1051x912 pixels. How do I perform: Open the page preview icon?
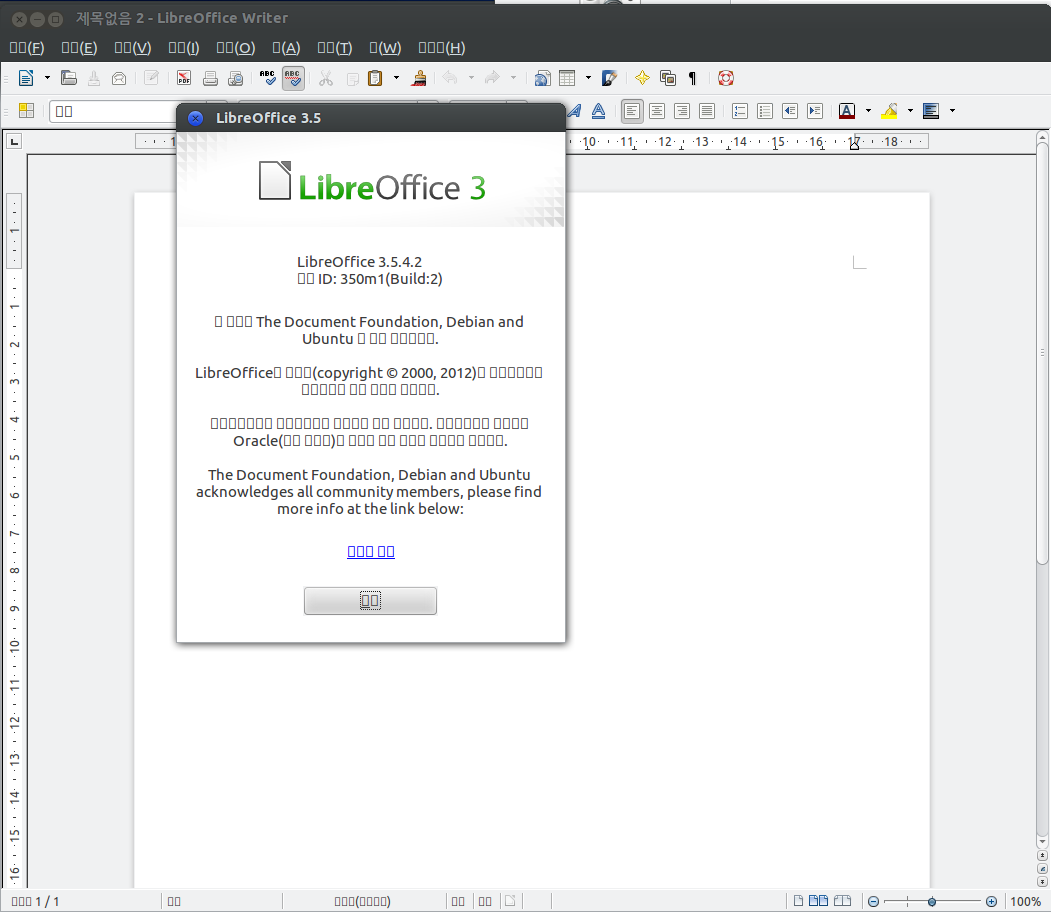click(x=235, y=78)
